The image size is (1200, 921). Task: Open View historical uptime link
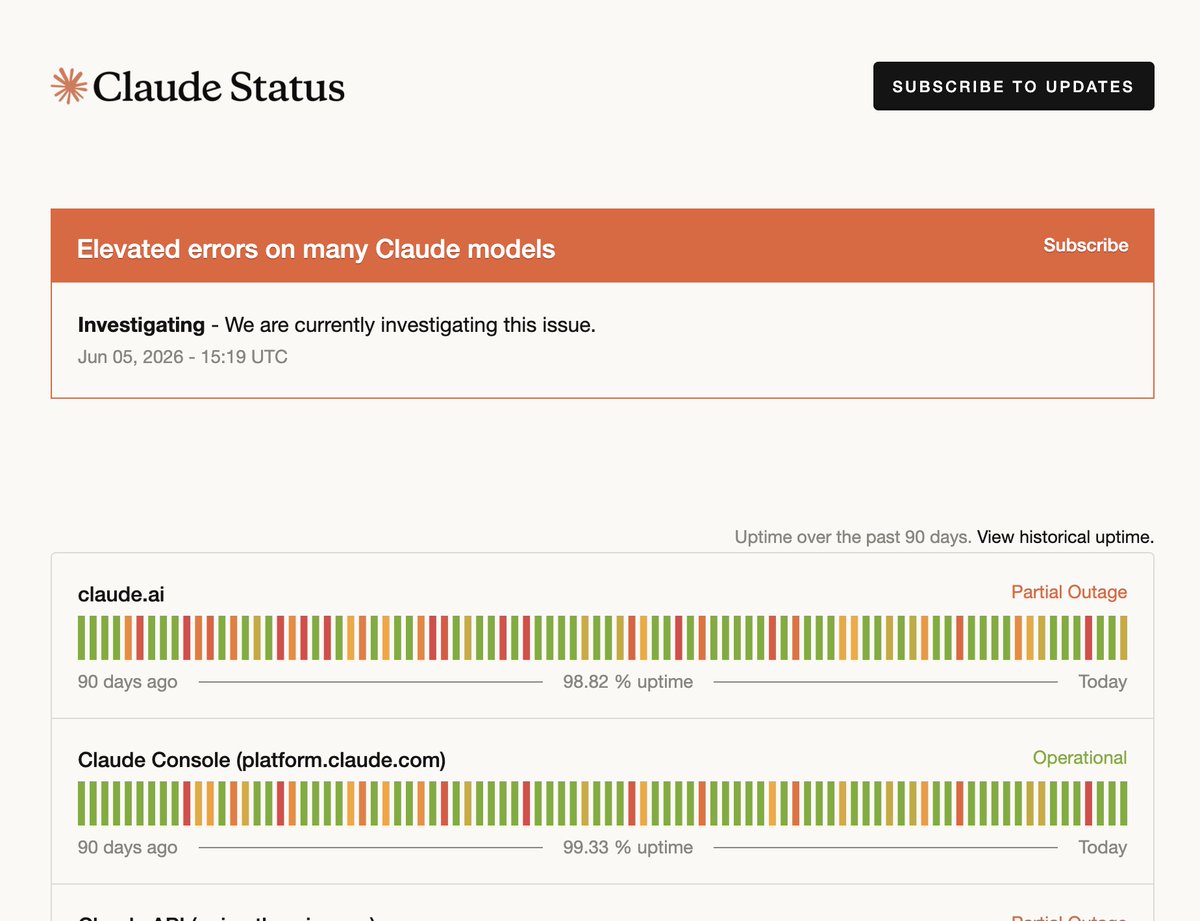coord(1065,537)
